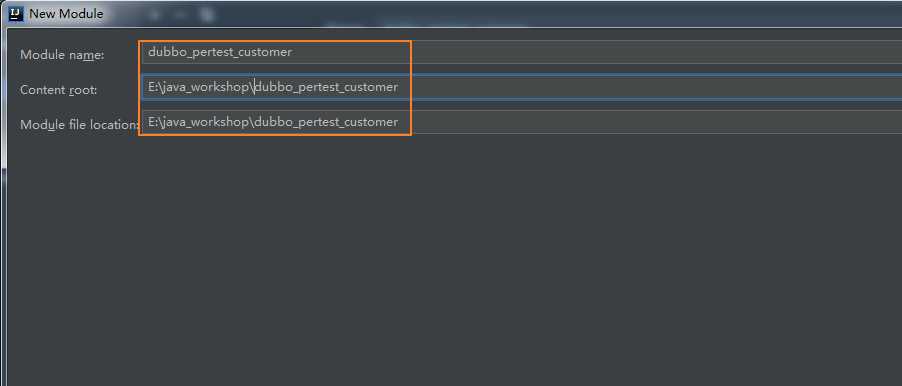Click the "Module file location:" label
902x386 pixels.
pos(79,125)
